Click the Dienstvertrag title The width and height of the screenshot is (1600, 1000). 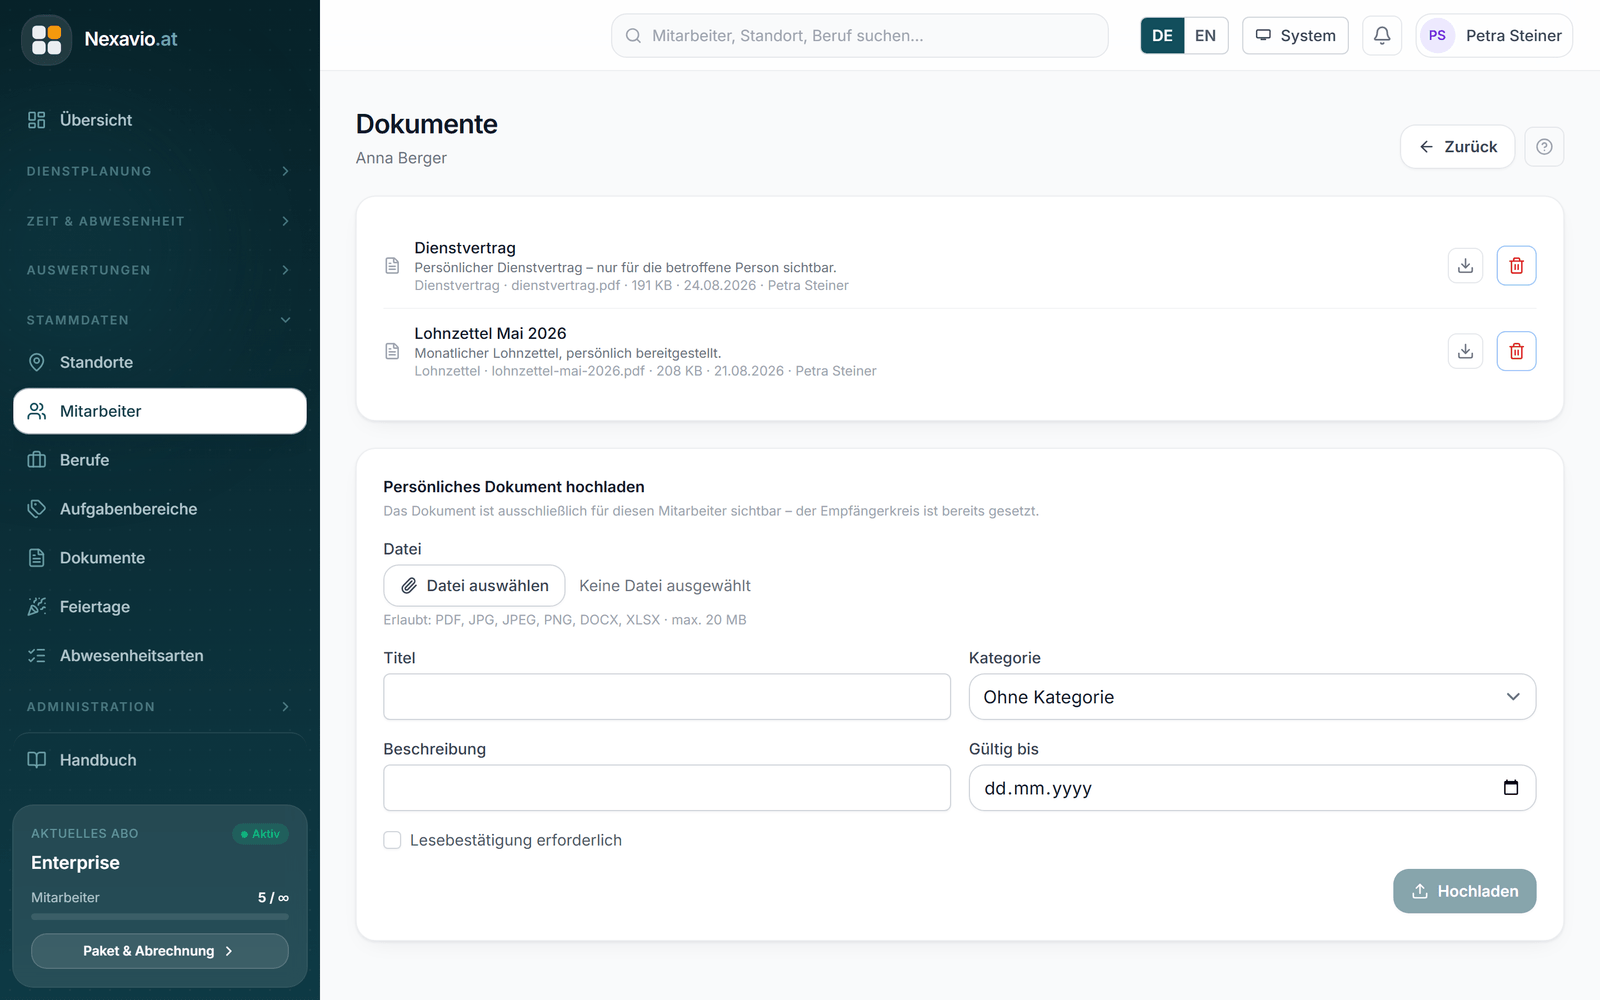465,248
